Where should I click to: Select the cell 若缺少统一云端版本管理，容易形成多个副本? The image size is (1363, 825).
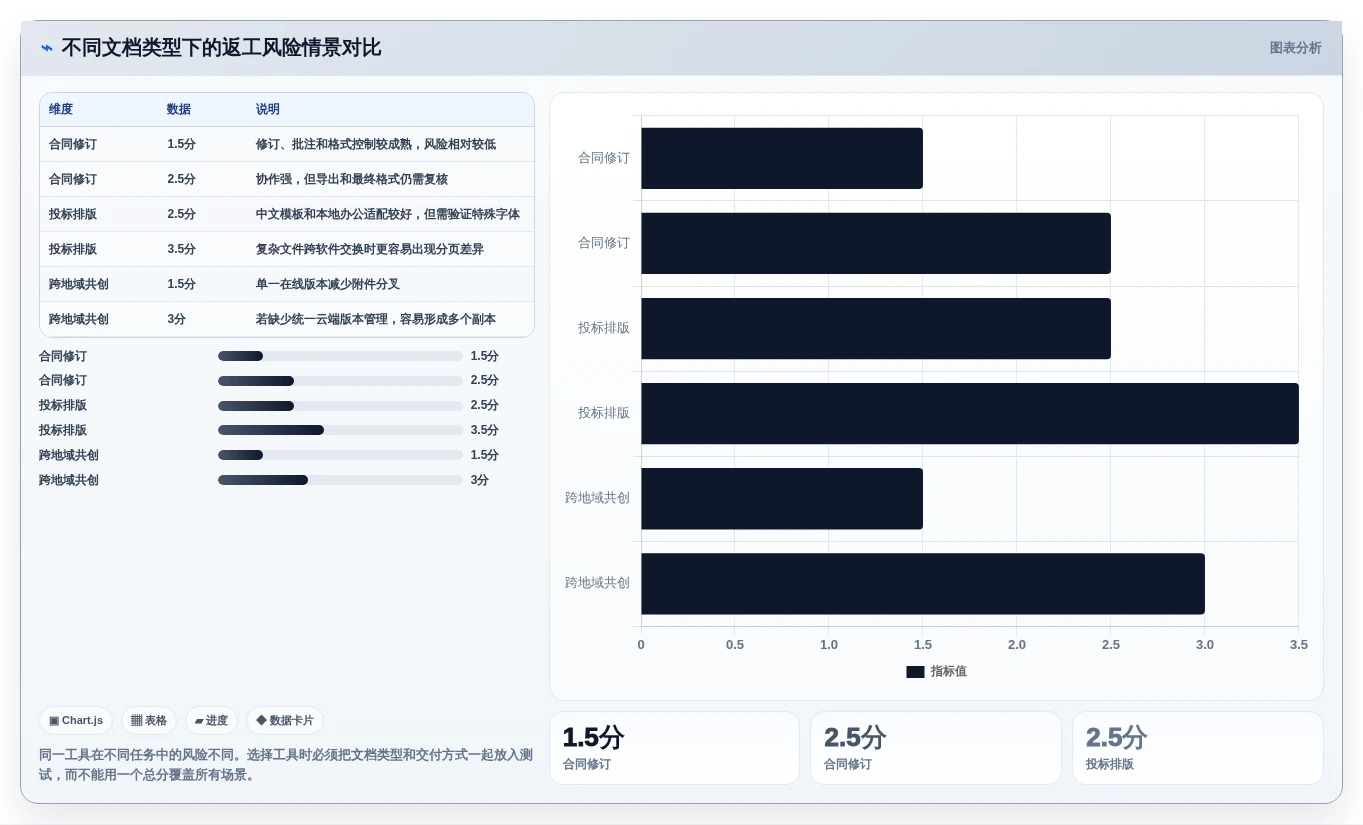click(376, 319)
